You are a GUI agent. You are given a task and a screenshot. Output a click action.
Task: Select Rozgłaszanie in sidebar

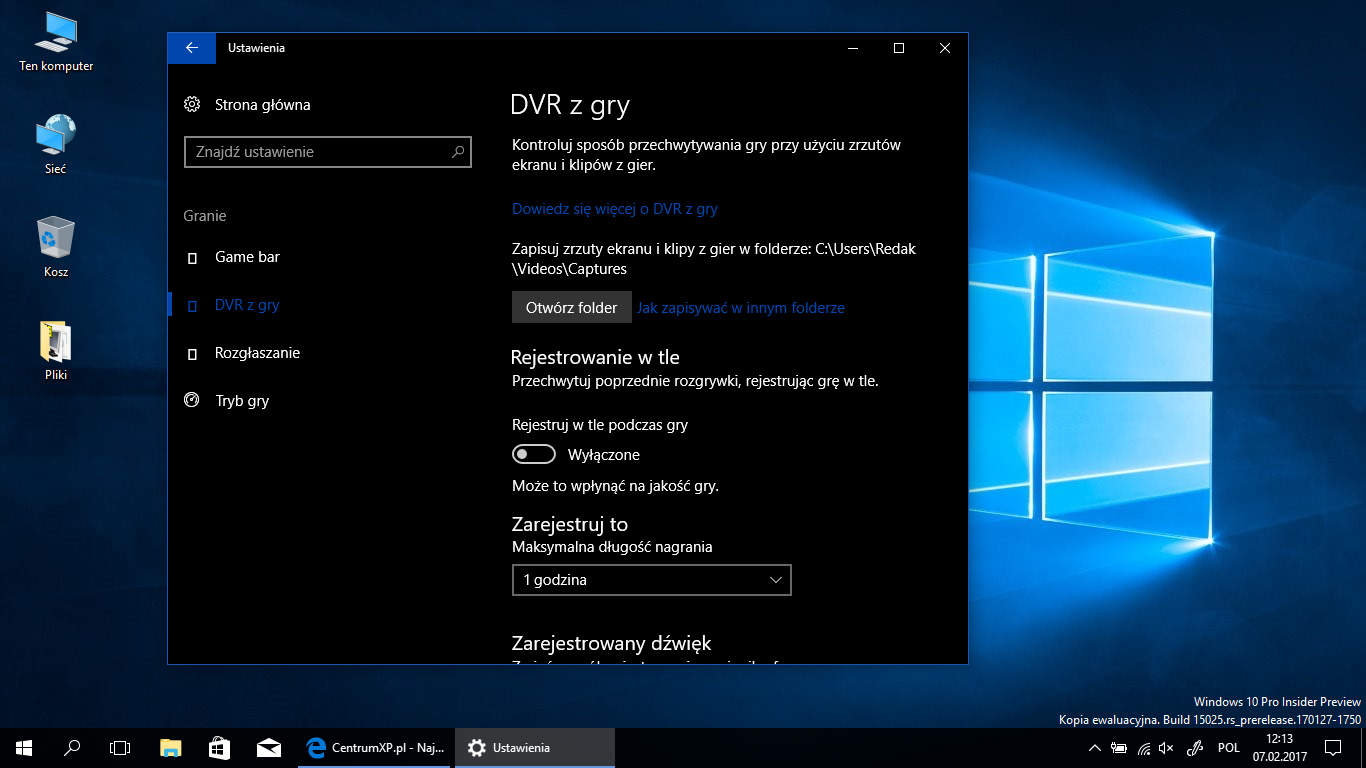257,353
